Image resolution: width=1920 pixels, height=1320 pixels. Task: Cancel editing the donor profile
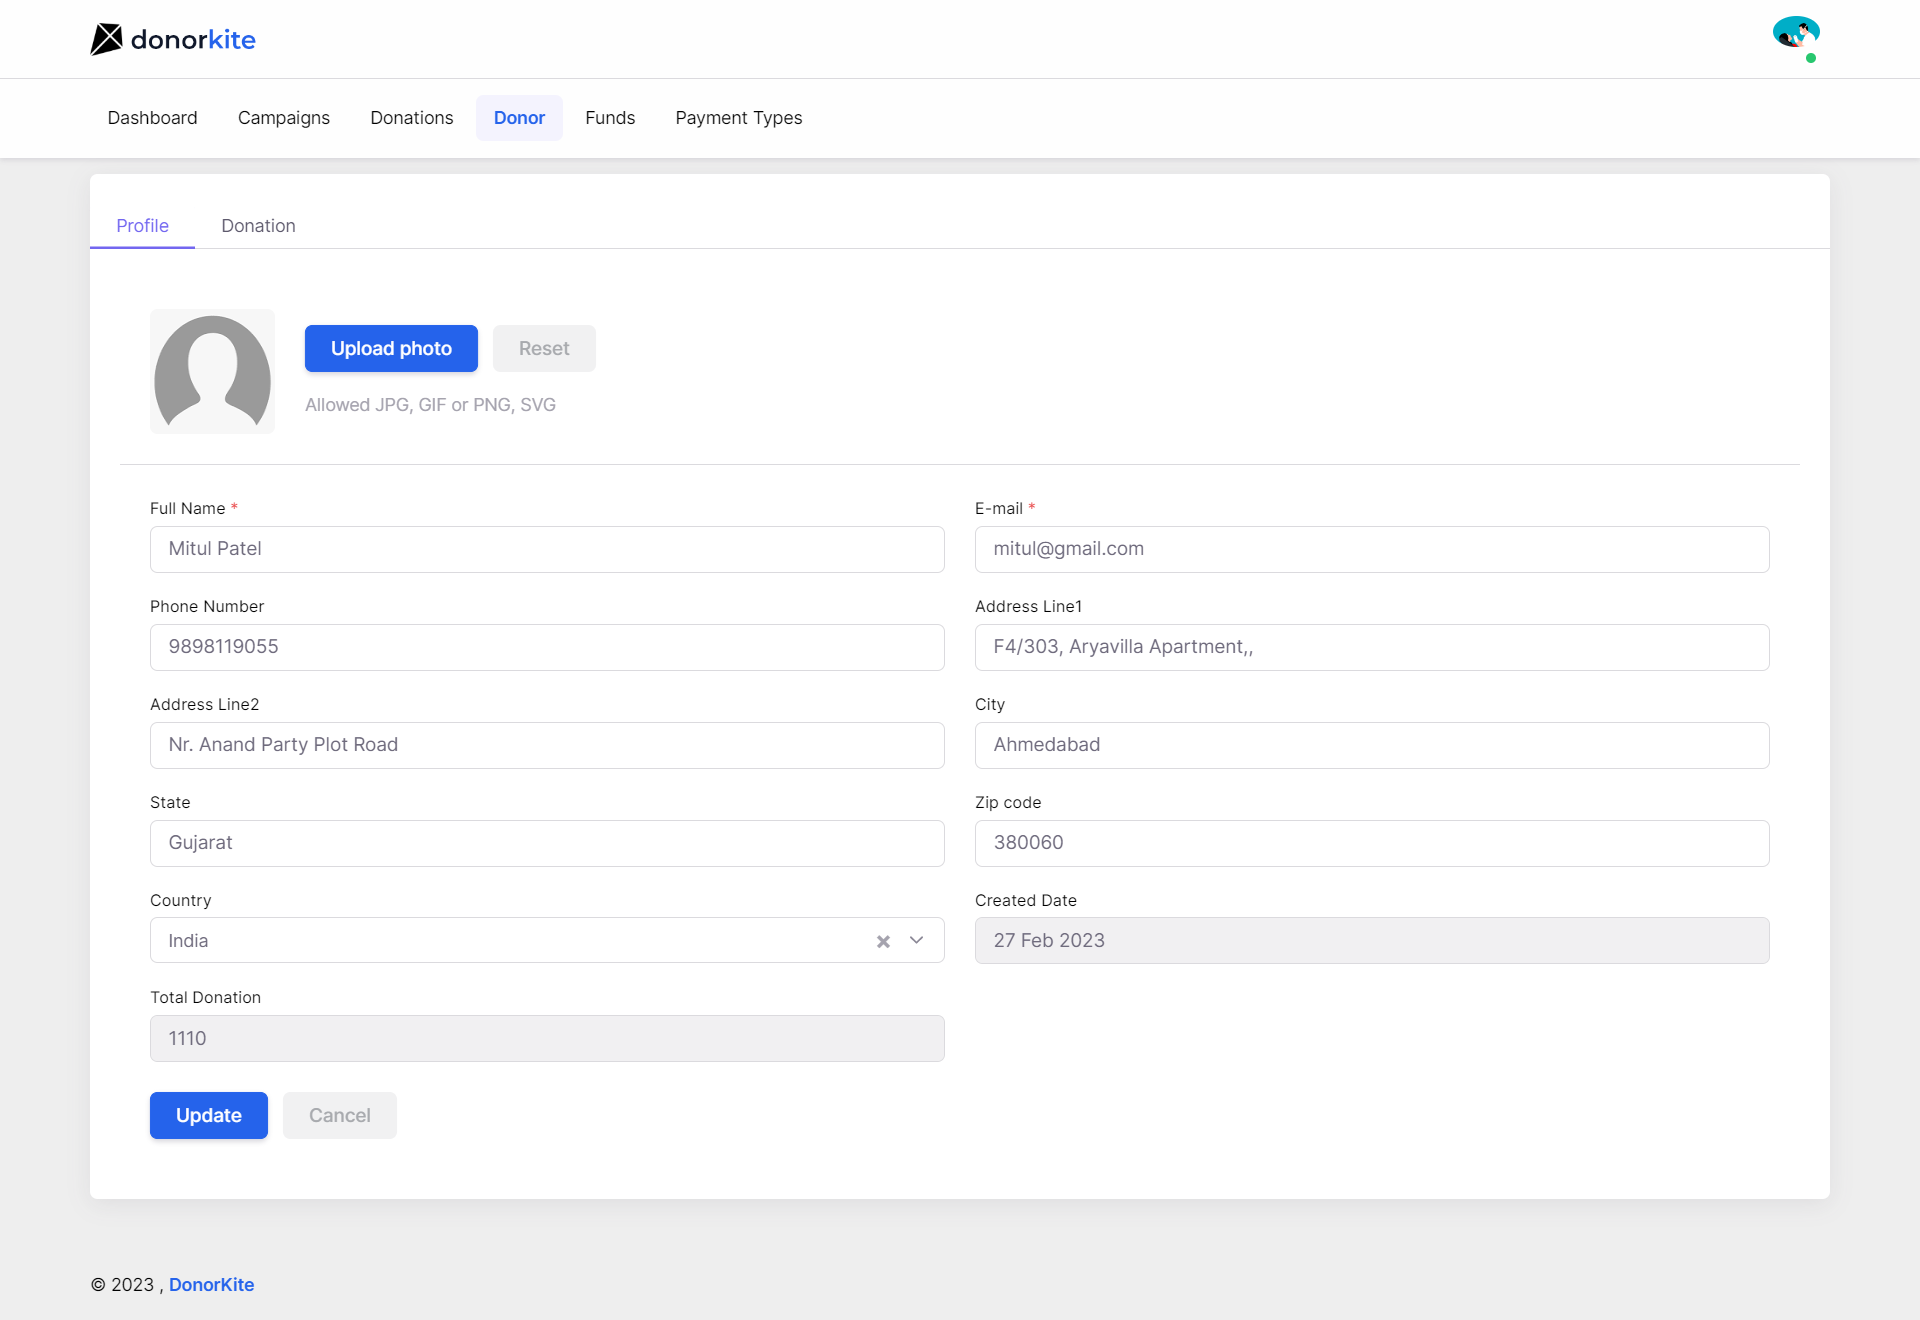pos(339,1115)
